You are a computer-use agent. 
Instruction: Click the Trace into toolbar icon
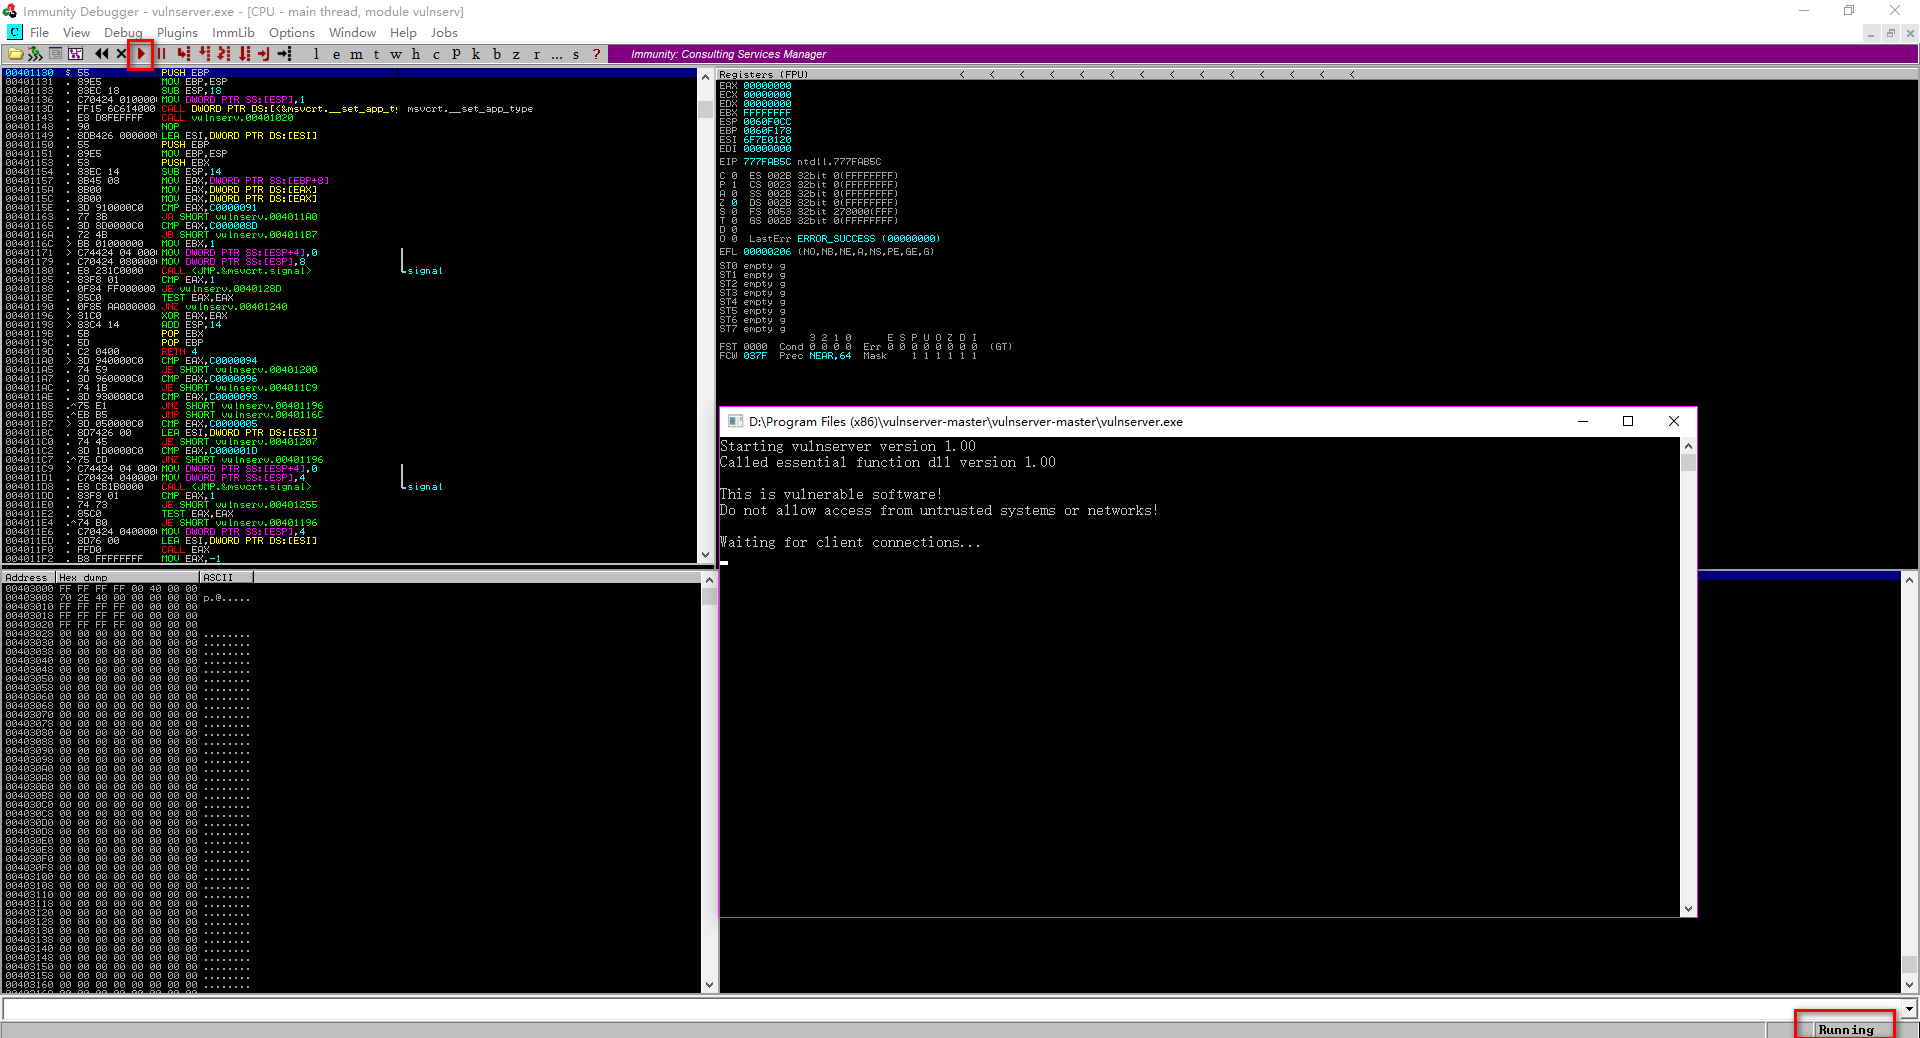click(x=224, y=54)
